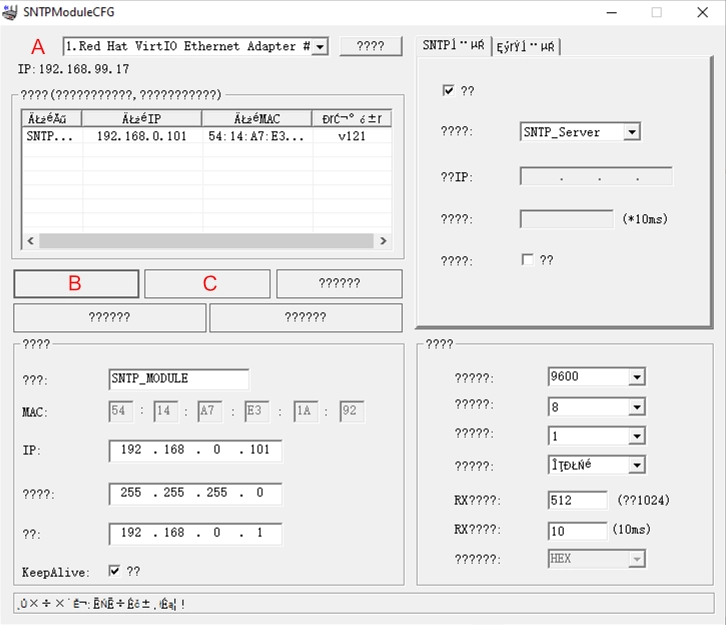Click the SNTP_MODULE name field
The height and width of the screenshot is (625, 726).
pyautogui.click(x=179, y=379)
